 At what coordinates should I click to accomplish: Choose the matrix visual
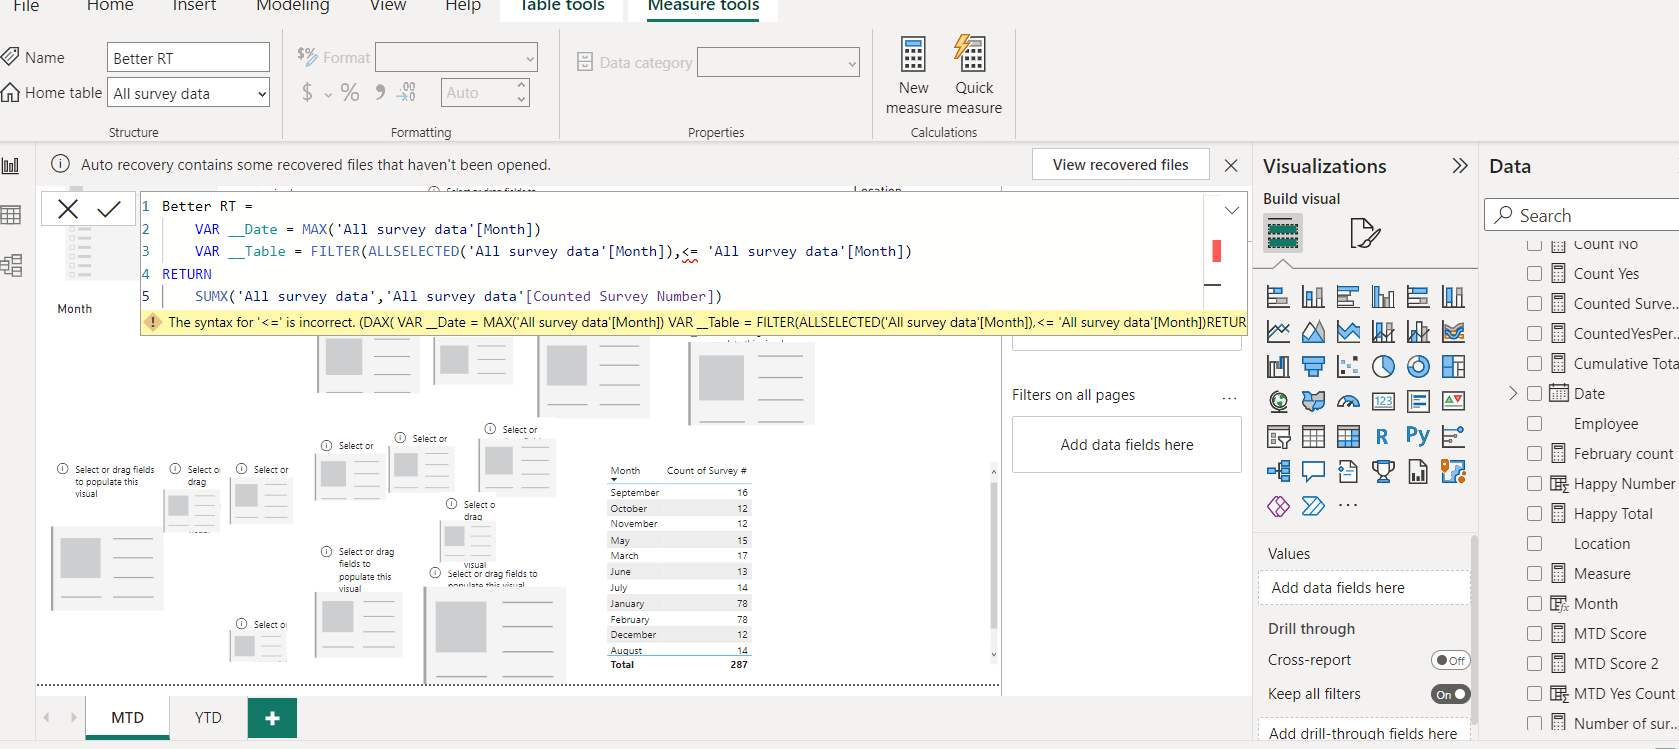tap(1348, 436)
